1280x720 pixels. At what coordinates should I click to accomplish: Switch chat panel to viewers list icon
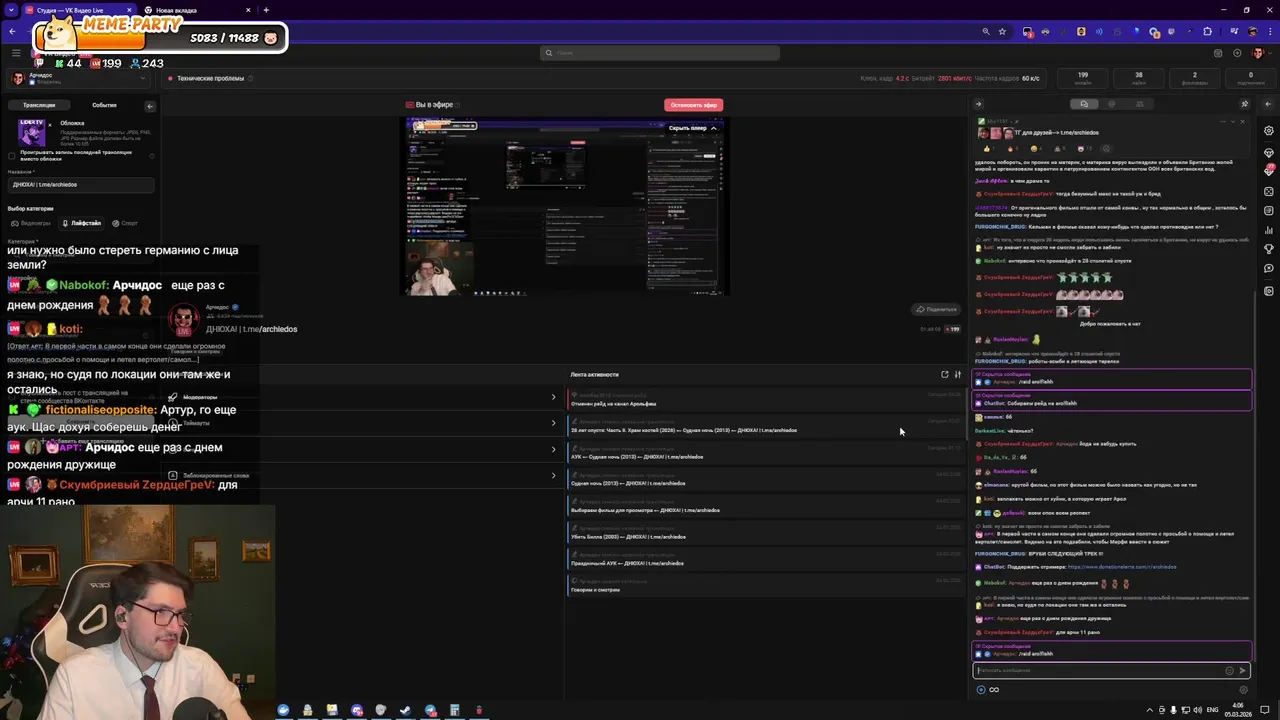pyautogui.click(x=1139, y=104)
